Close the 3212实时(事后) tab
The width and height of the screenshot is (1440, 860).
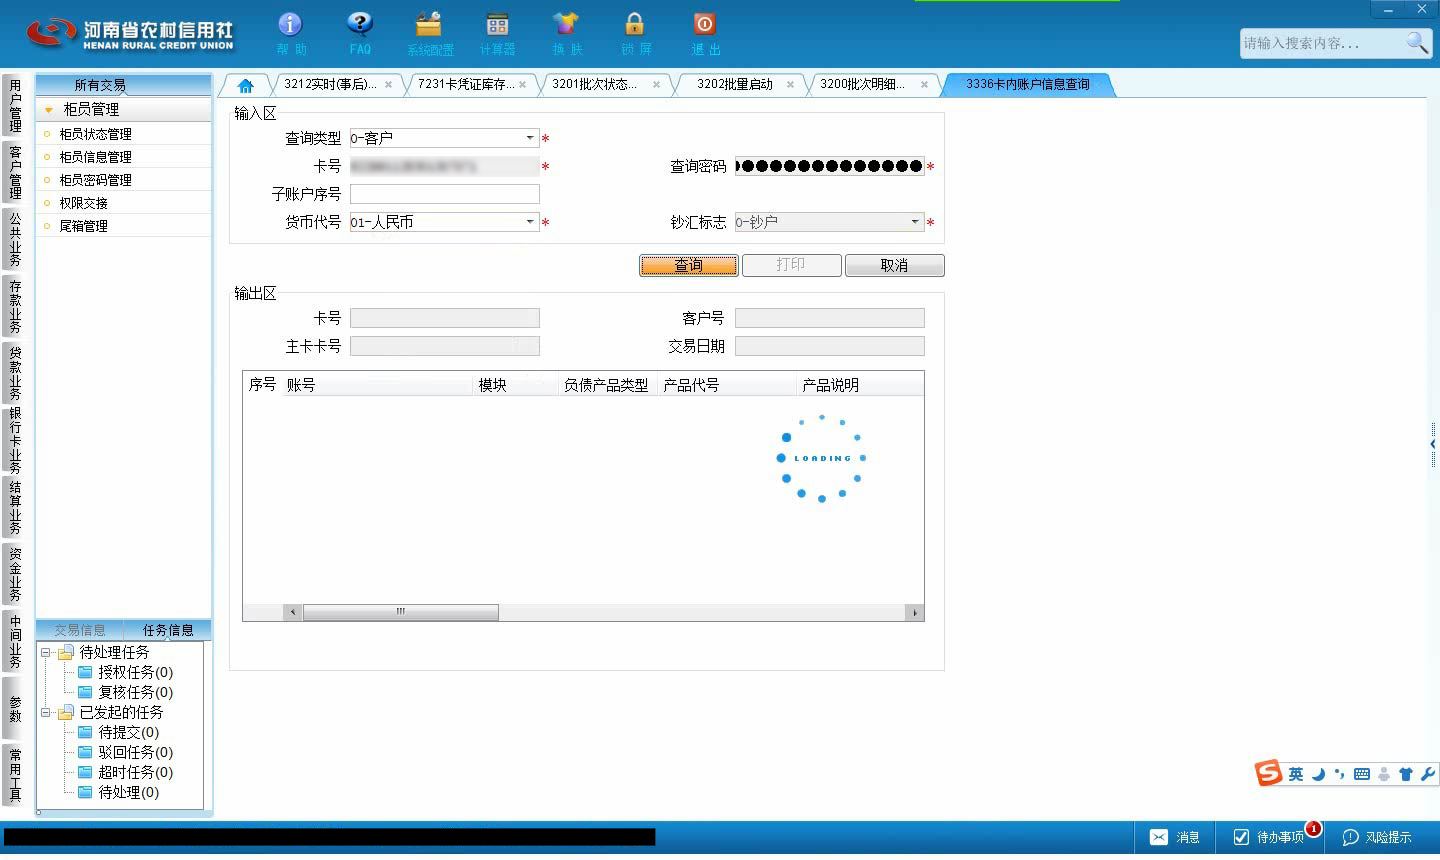pos(388,85)
